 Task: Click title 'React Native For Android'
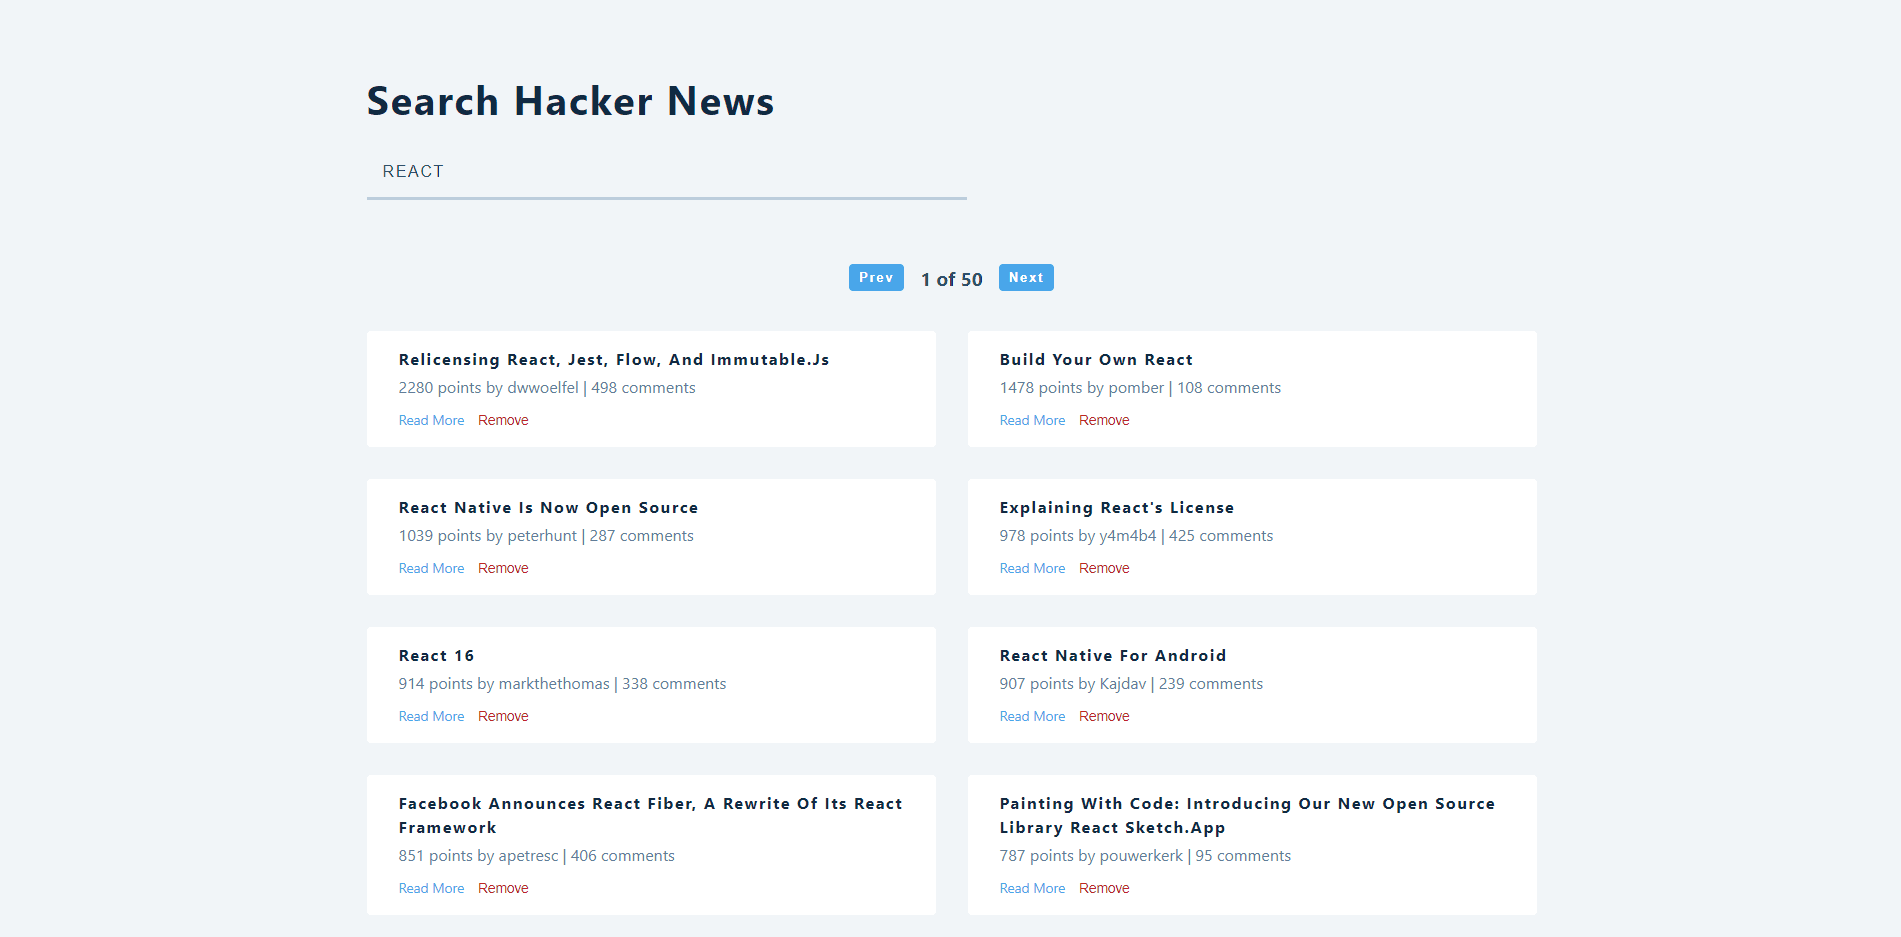pos(1113,656)
